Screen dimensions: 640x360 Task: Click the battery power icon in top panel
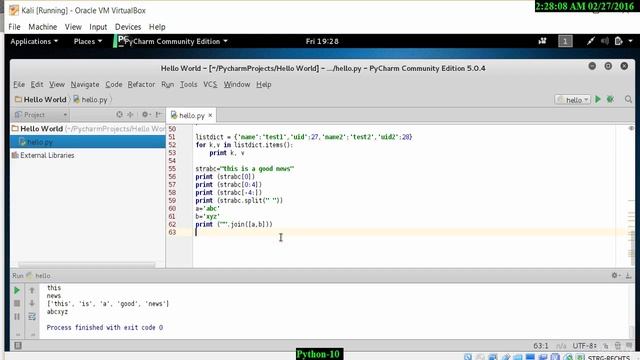618,41
